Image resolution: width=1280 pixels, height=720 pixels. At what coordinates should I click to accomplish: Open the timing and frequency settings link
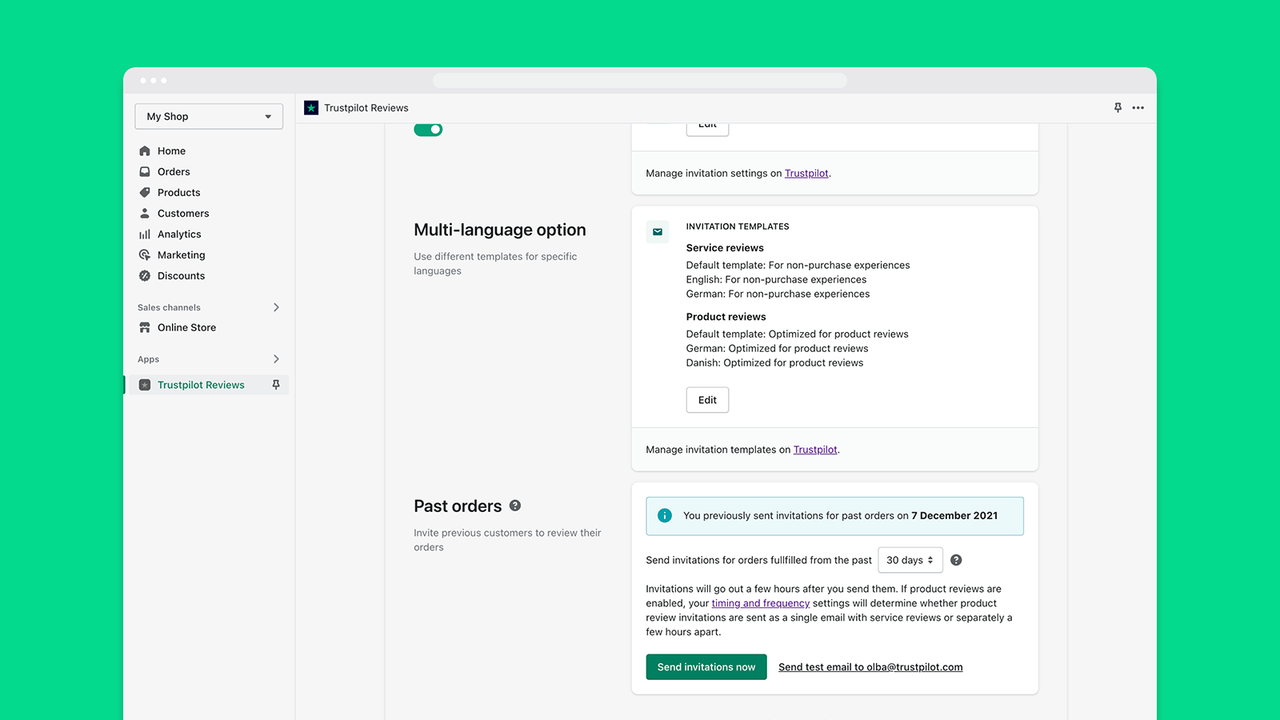pos(761,603)
